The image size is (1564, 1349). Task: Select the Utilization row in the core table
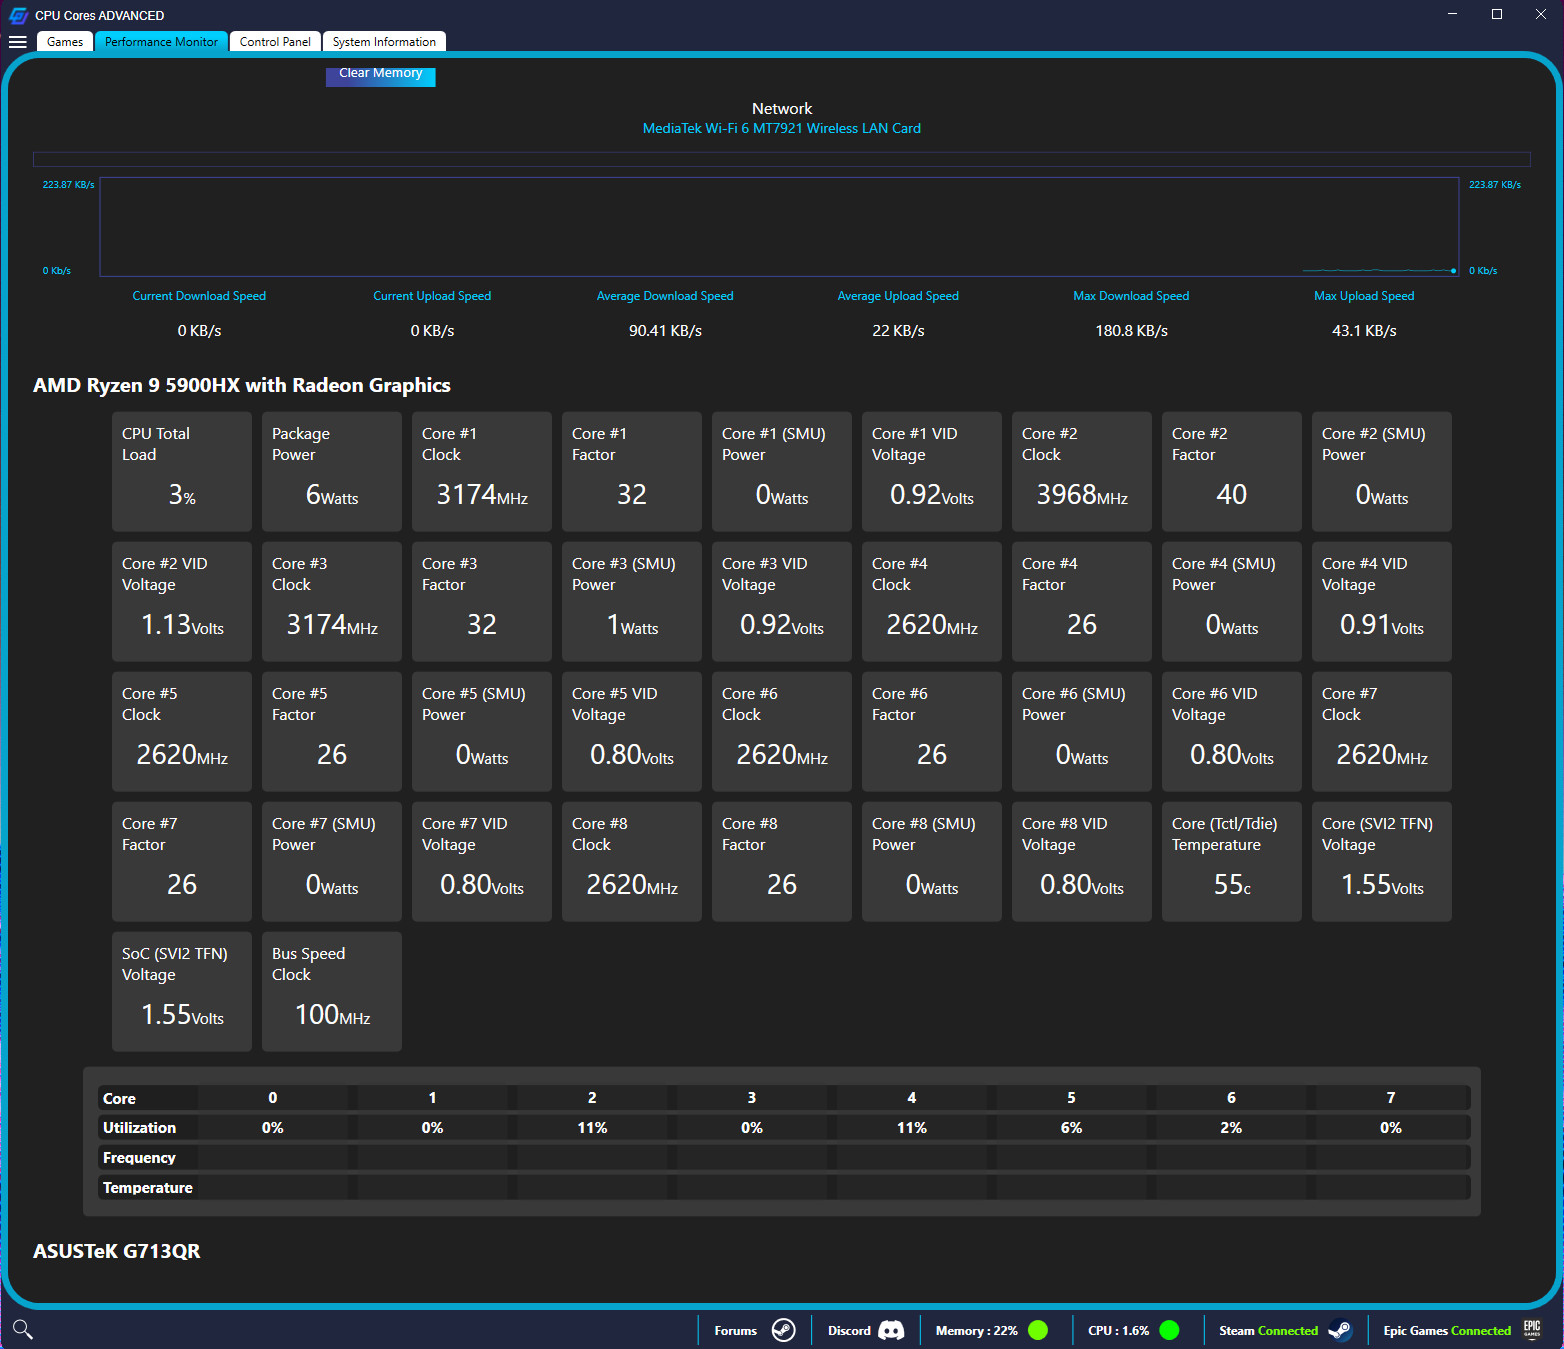tap(139, 1127)
